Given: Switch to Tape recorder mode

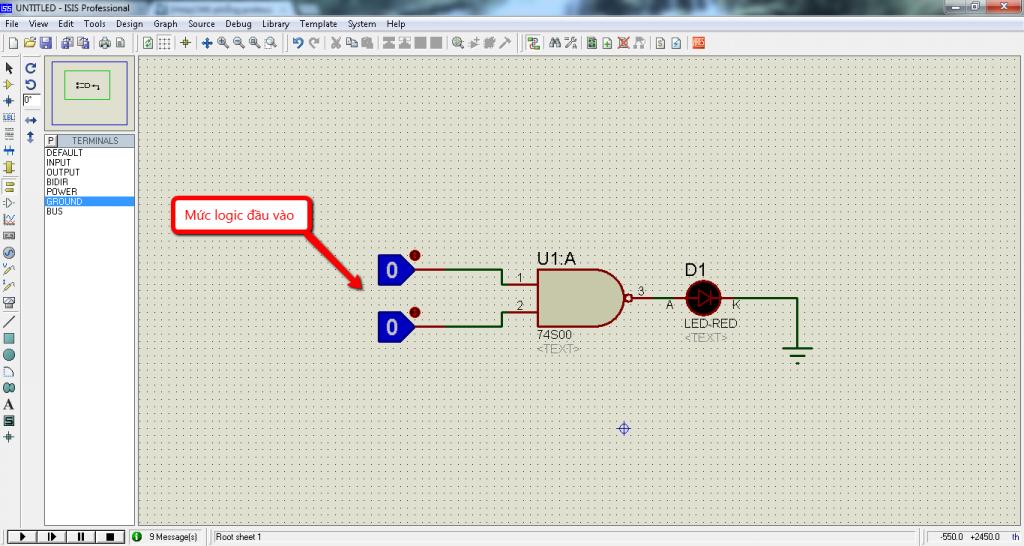Looking at the screenshot, I should tap(9, 236).
